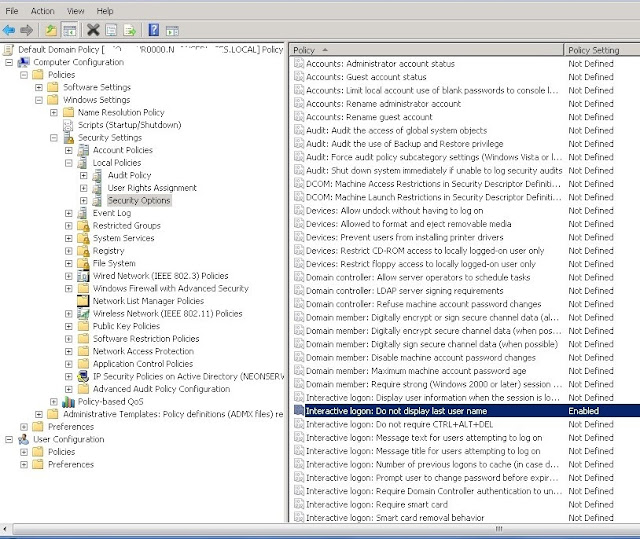Click the Computer Configuration computer icon
The height and width of the screenshot is (539, 640).
[24, 62]
